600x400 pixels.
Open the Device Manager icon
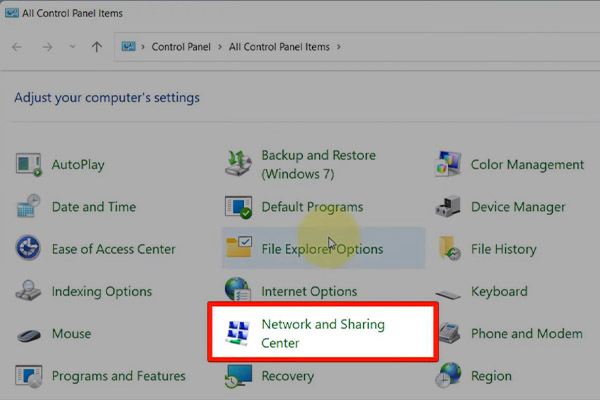click(x=448, y=207)
